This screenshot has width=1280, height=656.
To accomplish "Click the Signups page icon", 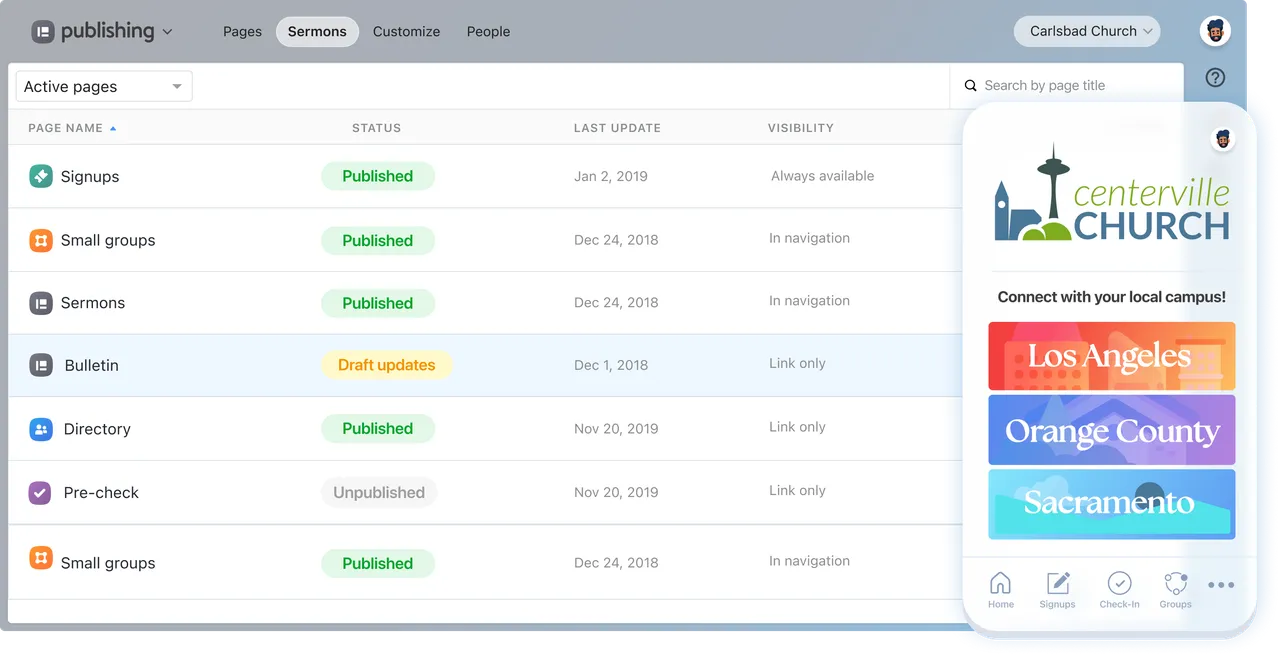I will [40, 176].
